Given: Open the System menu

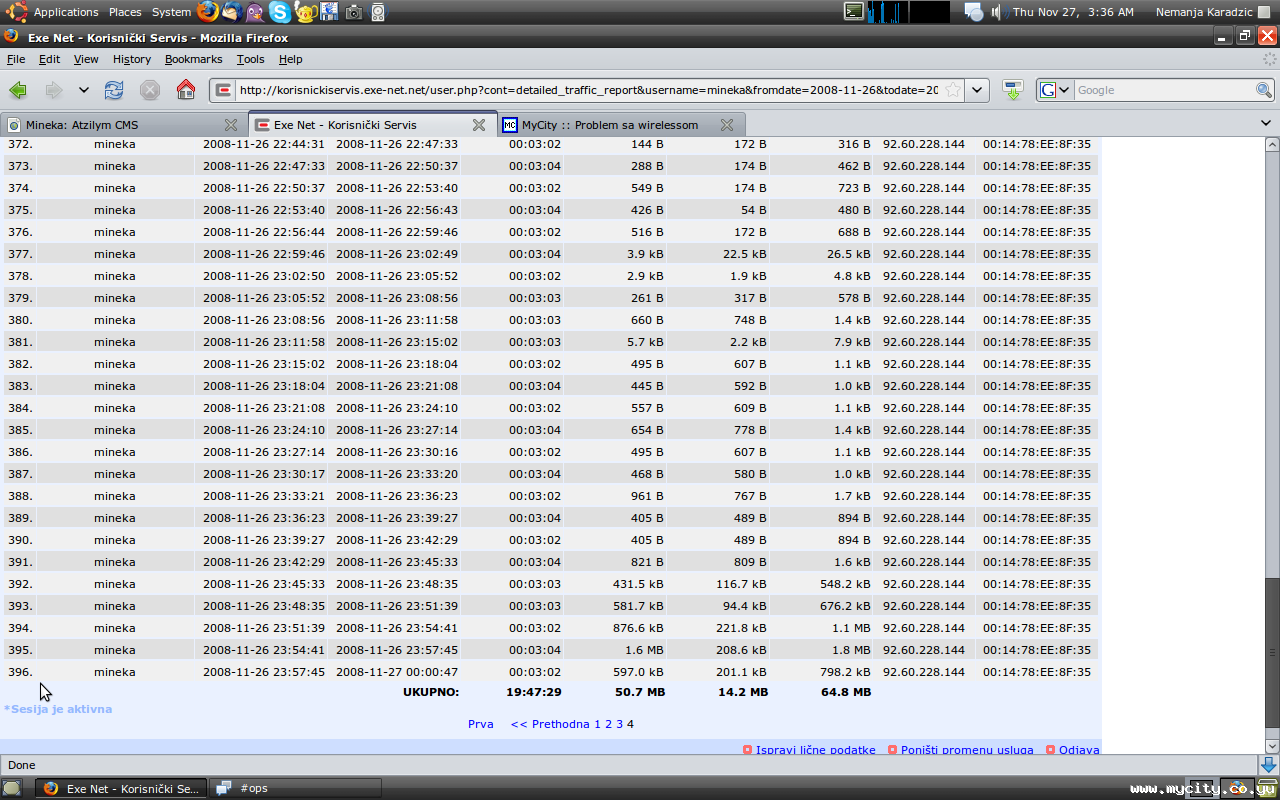Looking at the screenshot, I should (171, 12).
